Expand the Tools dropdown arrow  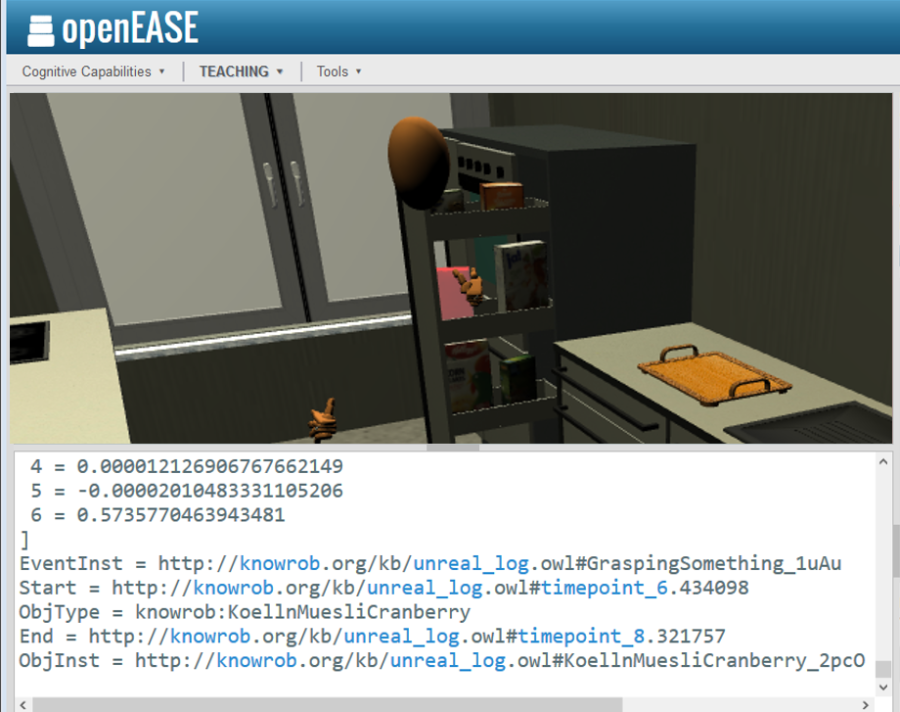pos(359,72)
